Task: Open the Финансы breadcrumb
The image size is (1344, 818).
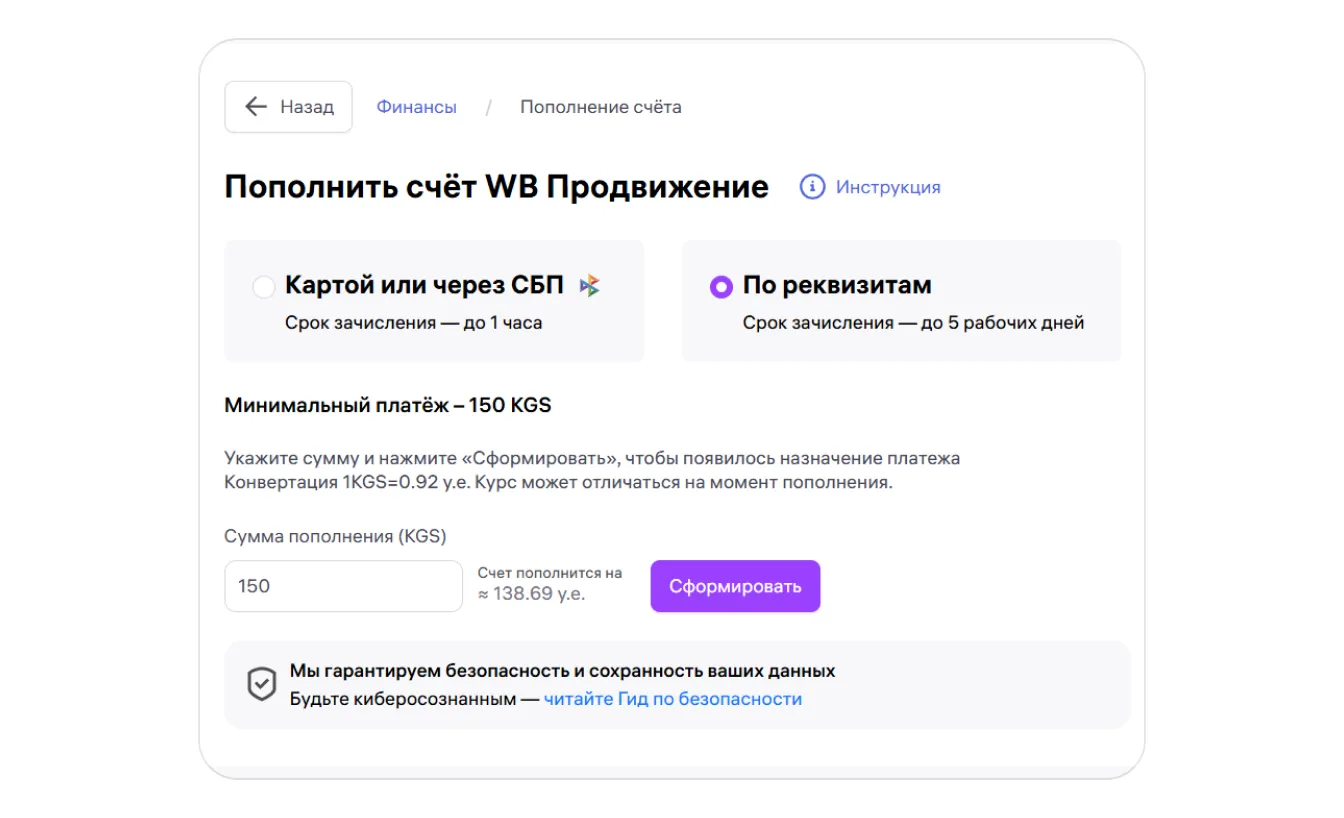Action: pyautogui.click(x=416, y=107)
